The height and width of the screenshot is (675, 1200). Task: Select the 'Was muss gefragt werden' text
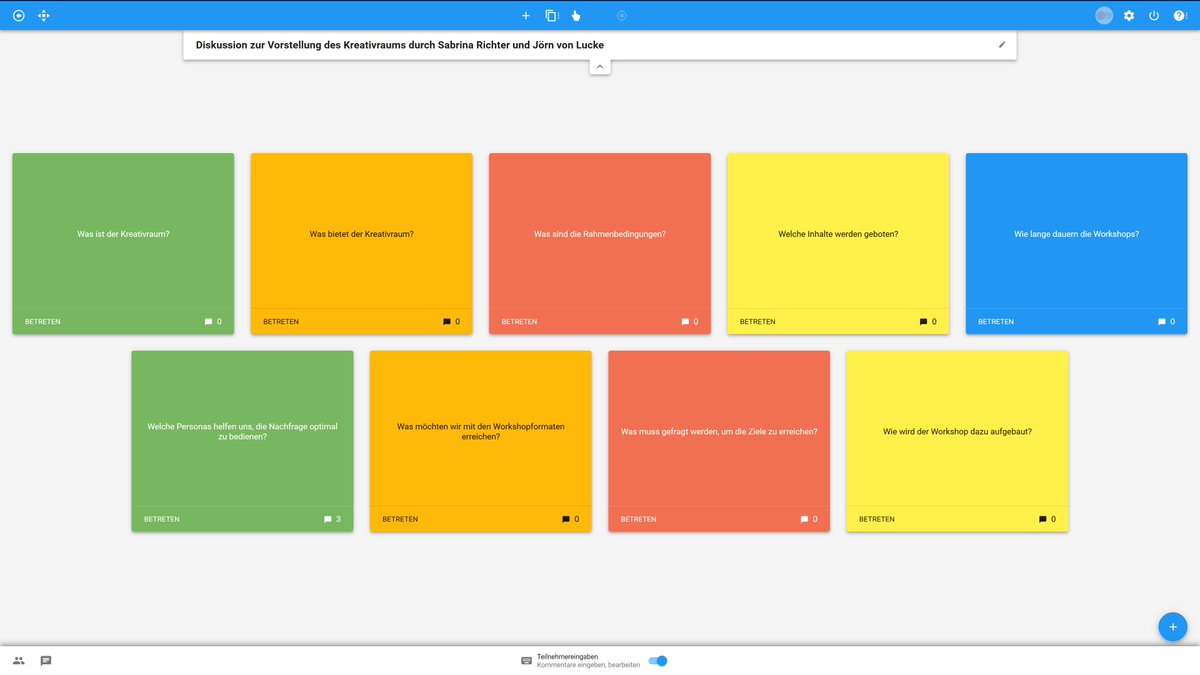[x=719, y=432]
